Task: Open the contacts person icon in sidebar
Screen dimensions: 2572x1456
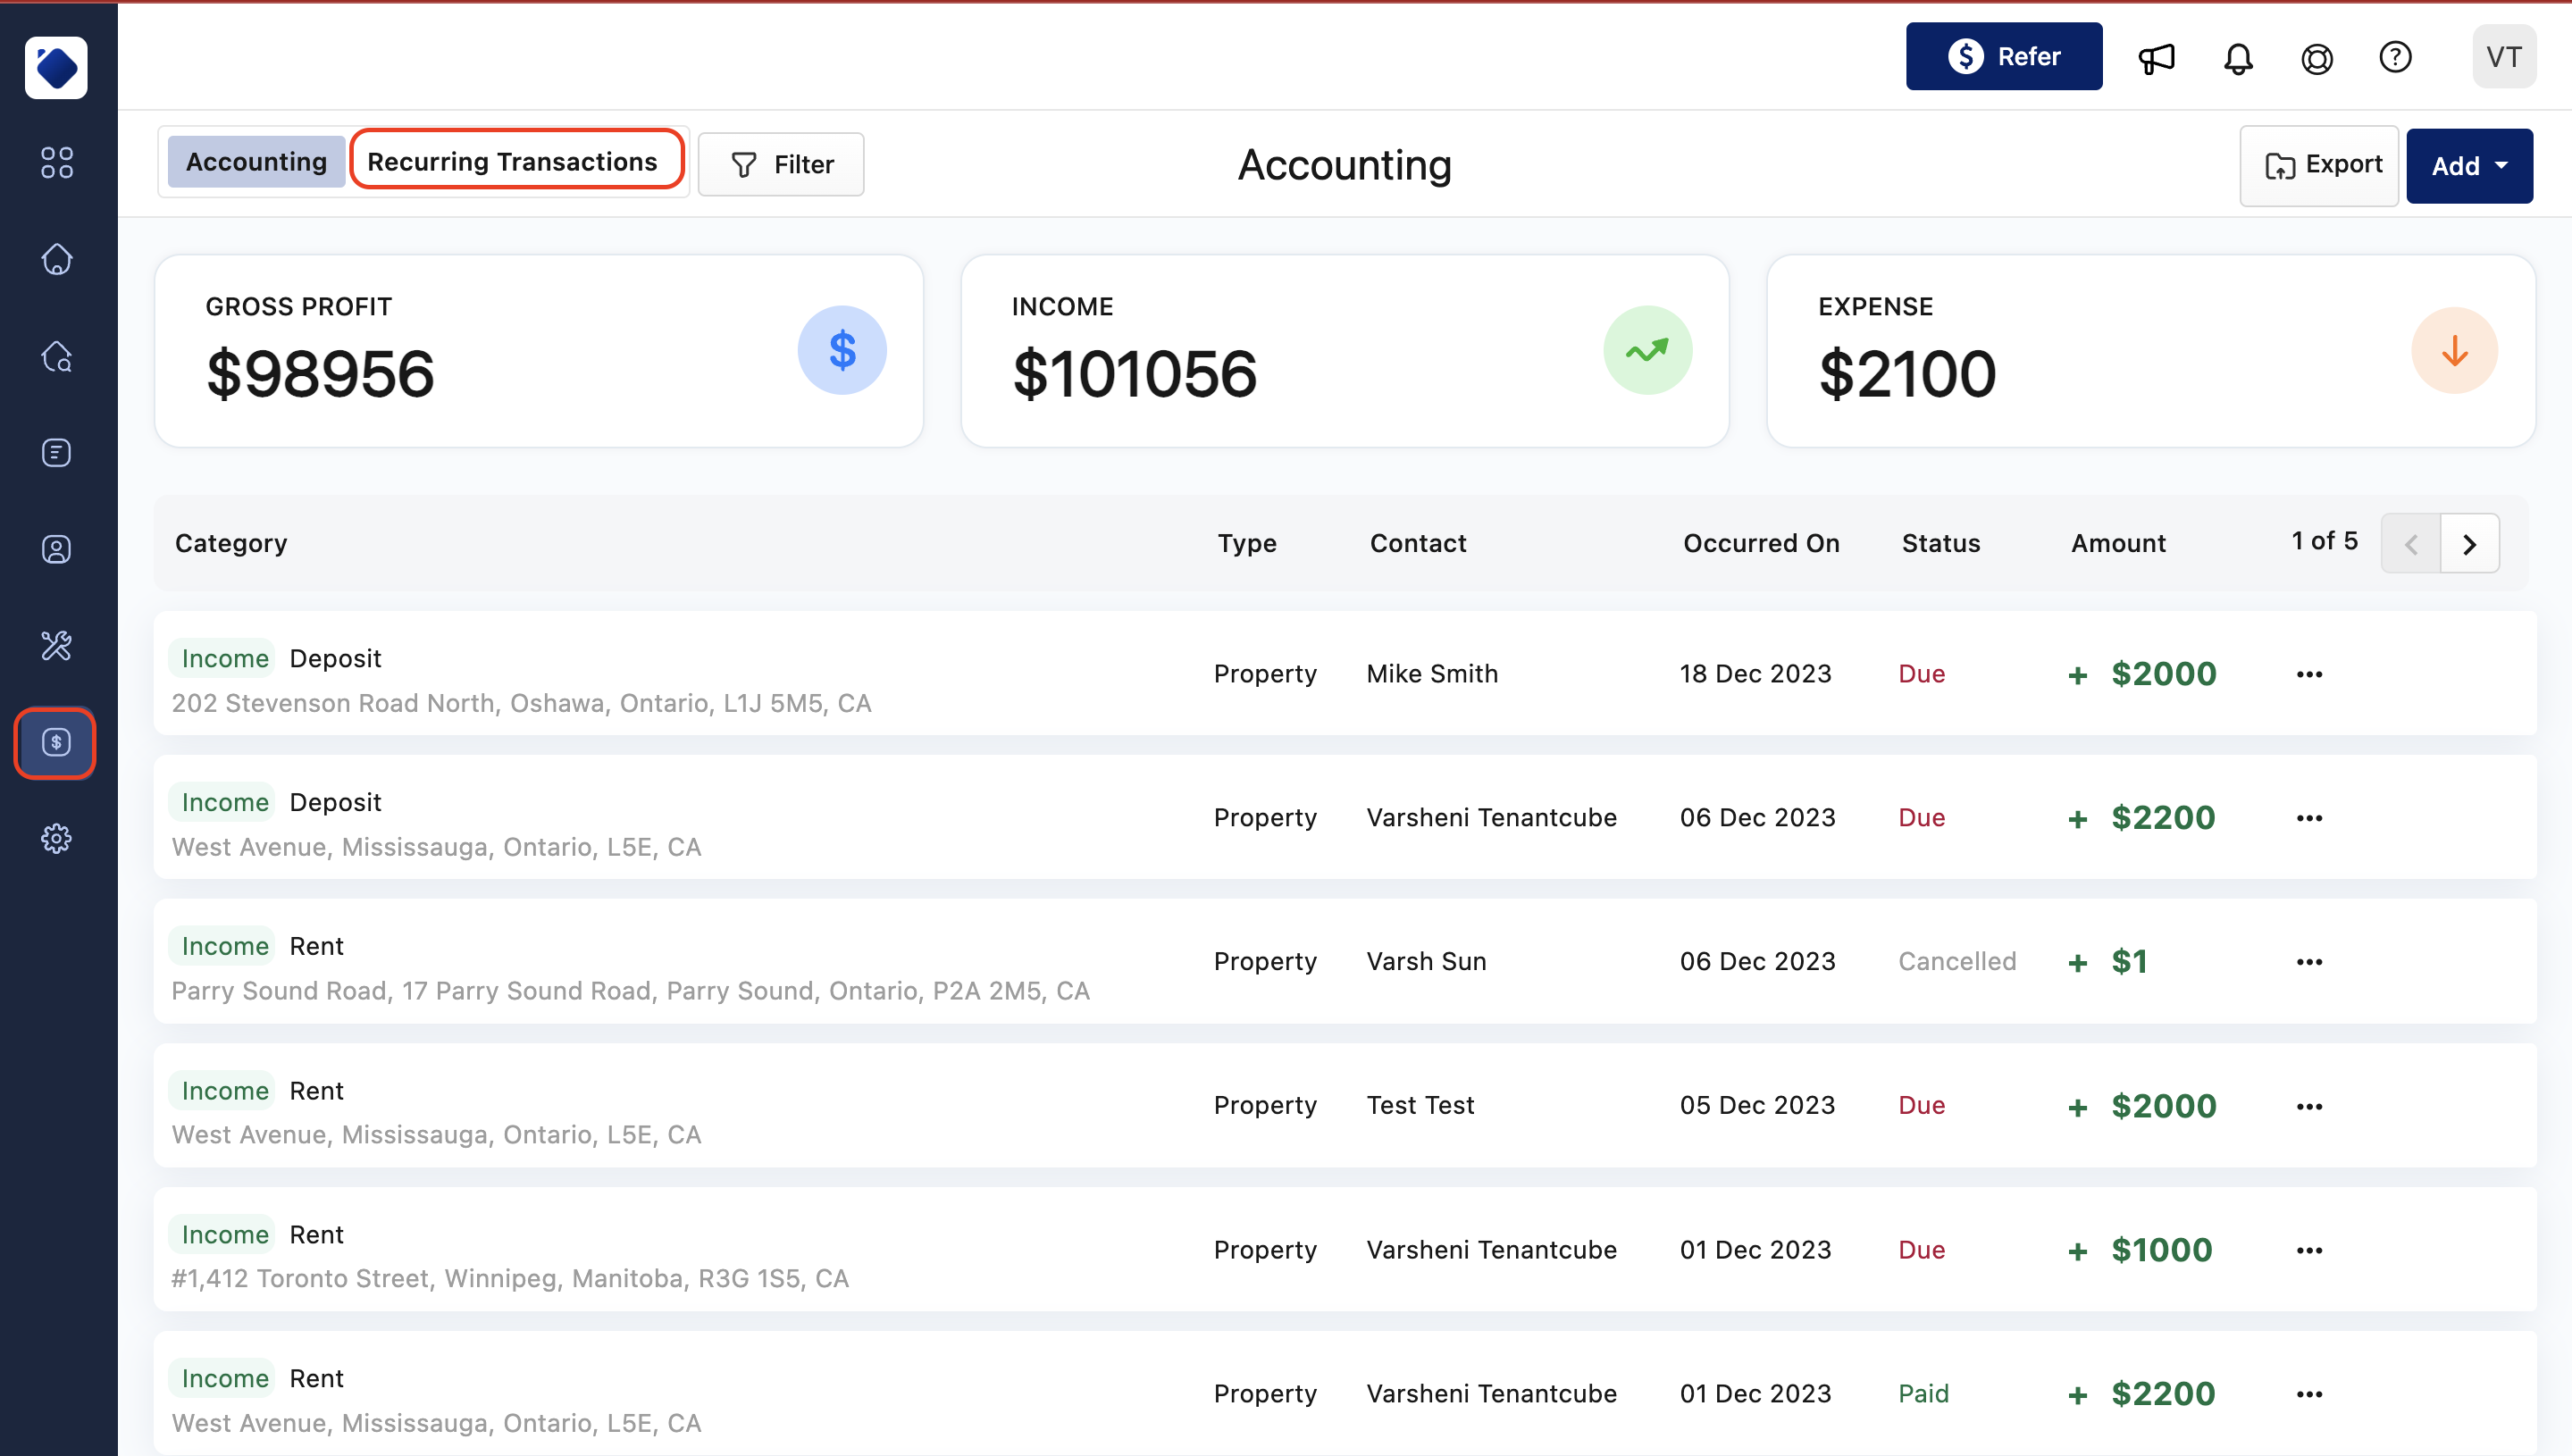Action: 57,549
